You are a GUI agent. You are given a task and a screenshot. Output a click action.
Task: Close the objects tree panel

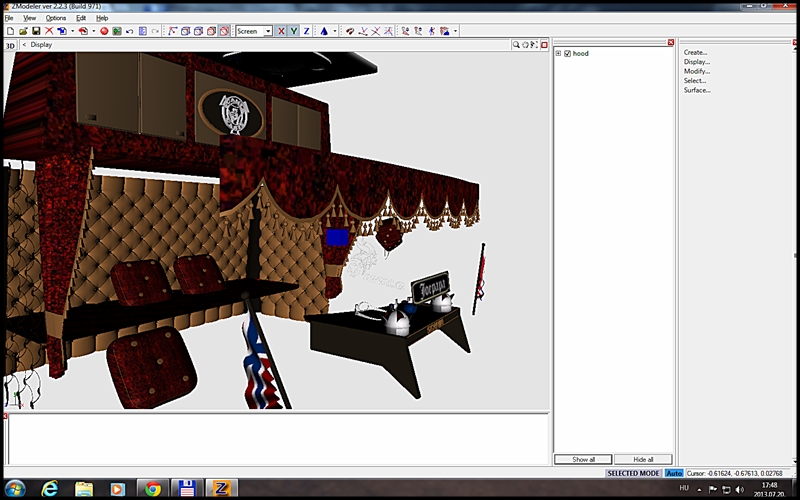(671, 42)
